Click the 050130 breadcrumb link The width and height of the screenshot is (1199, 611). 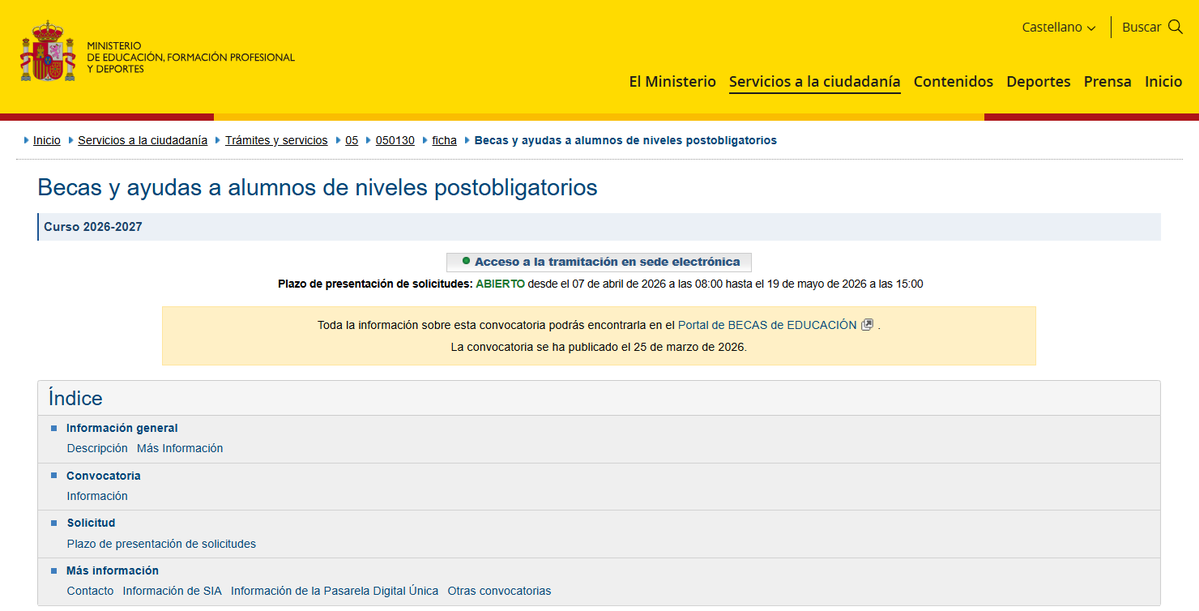point(395,141)
